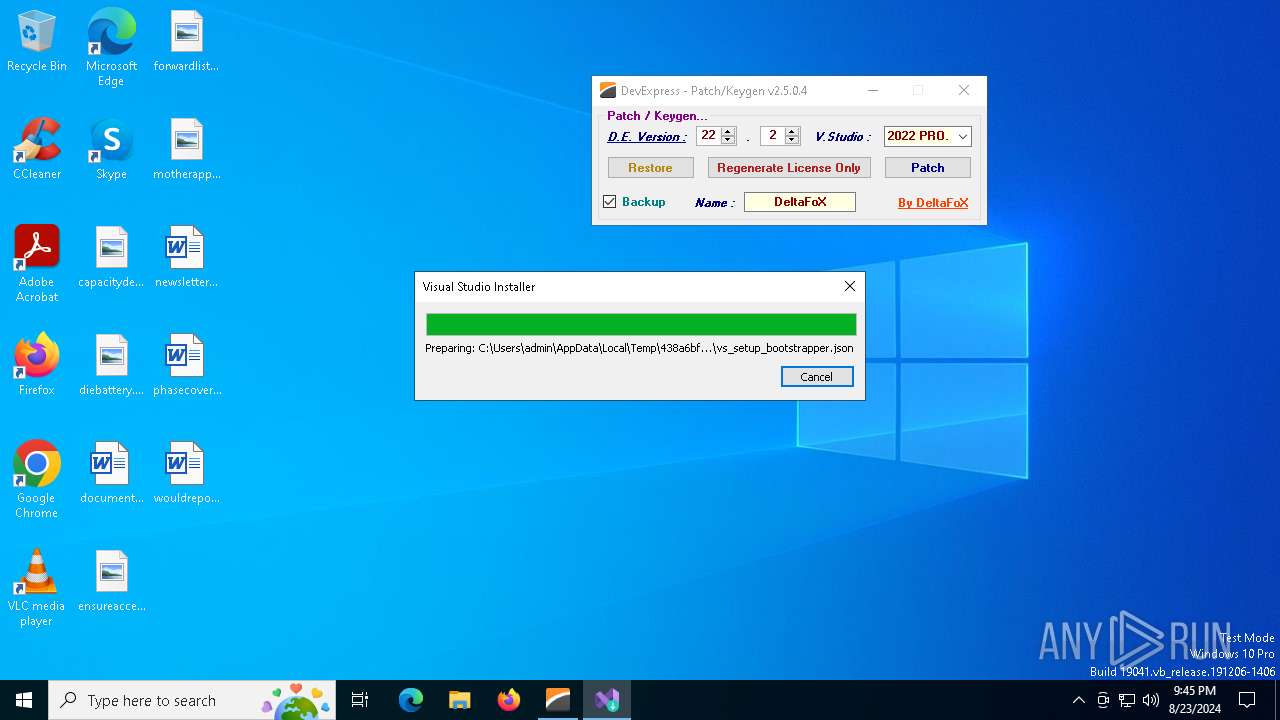Open Skype desktop shortcut
This screenshot has width=1280, height=720.
point(111,150)
